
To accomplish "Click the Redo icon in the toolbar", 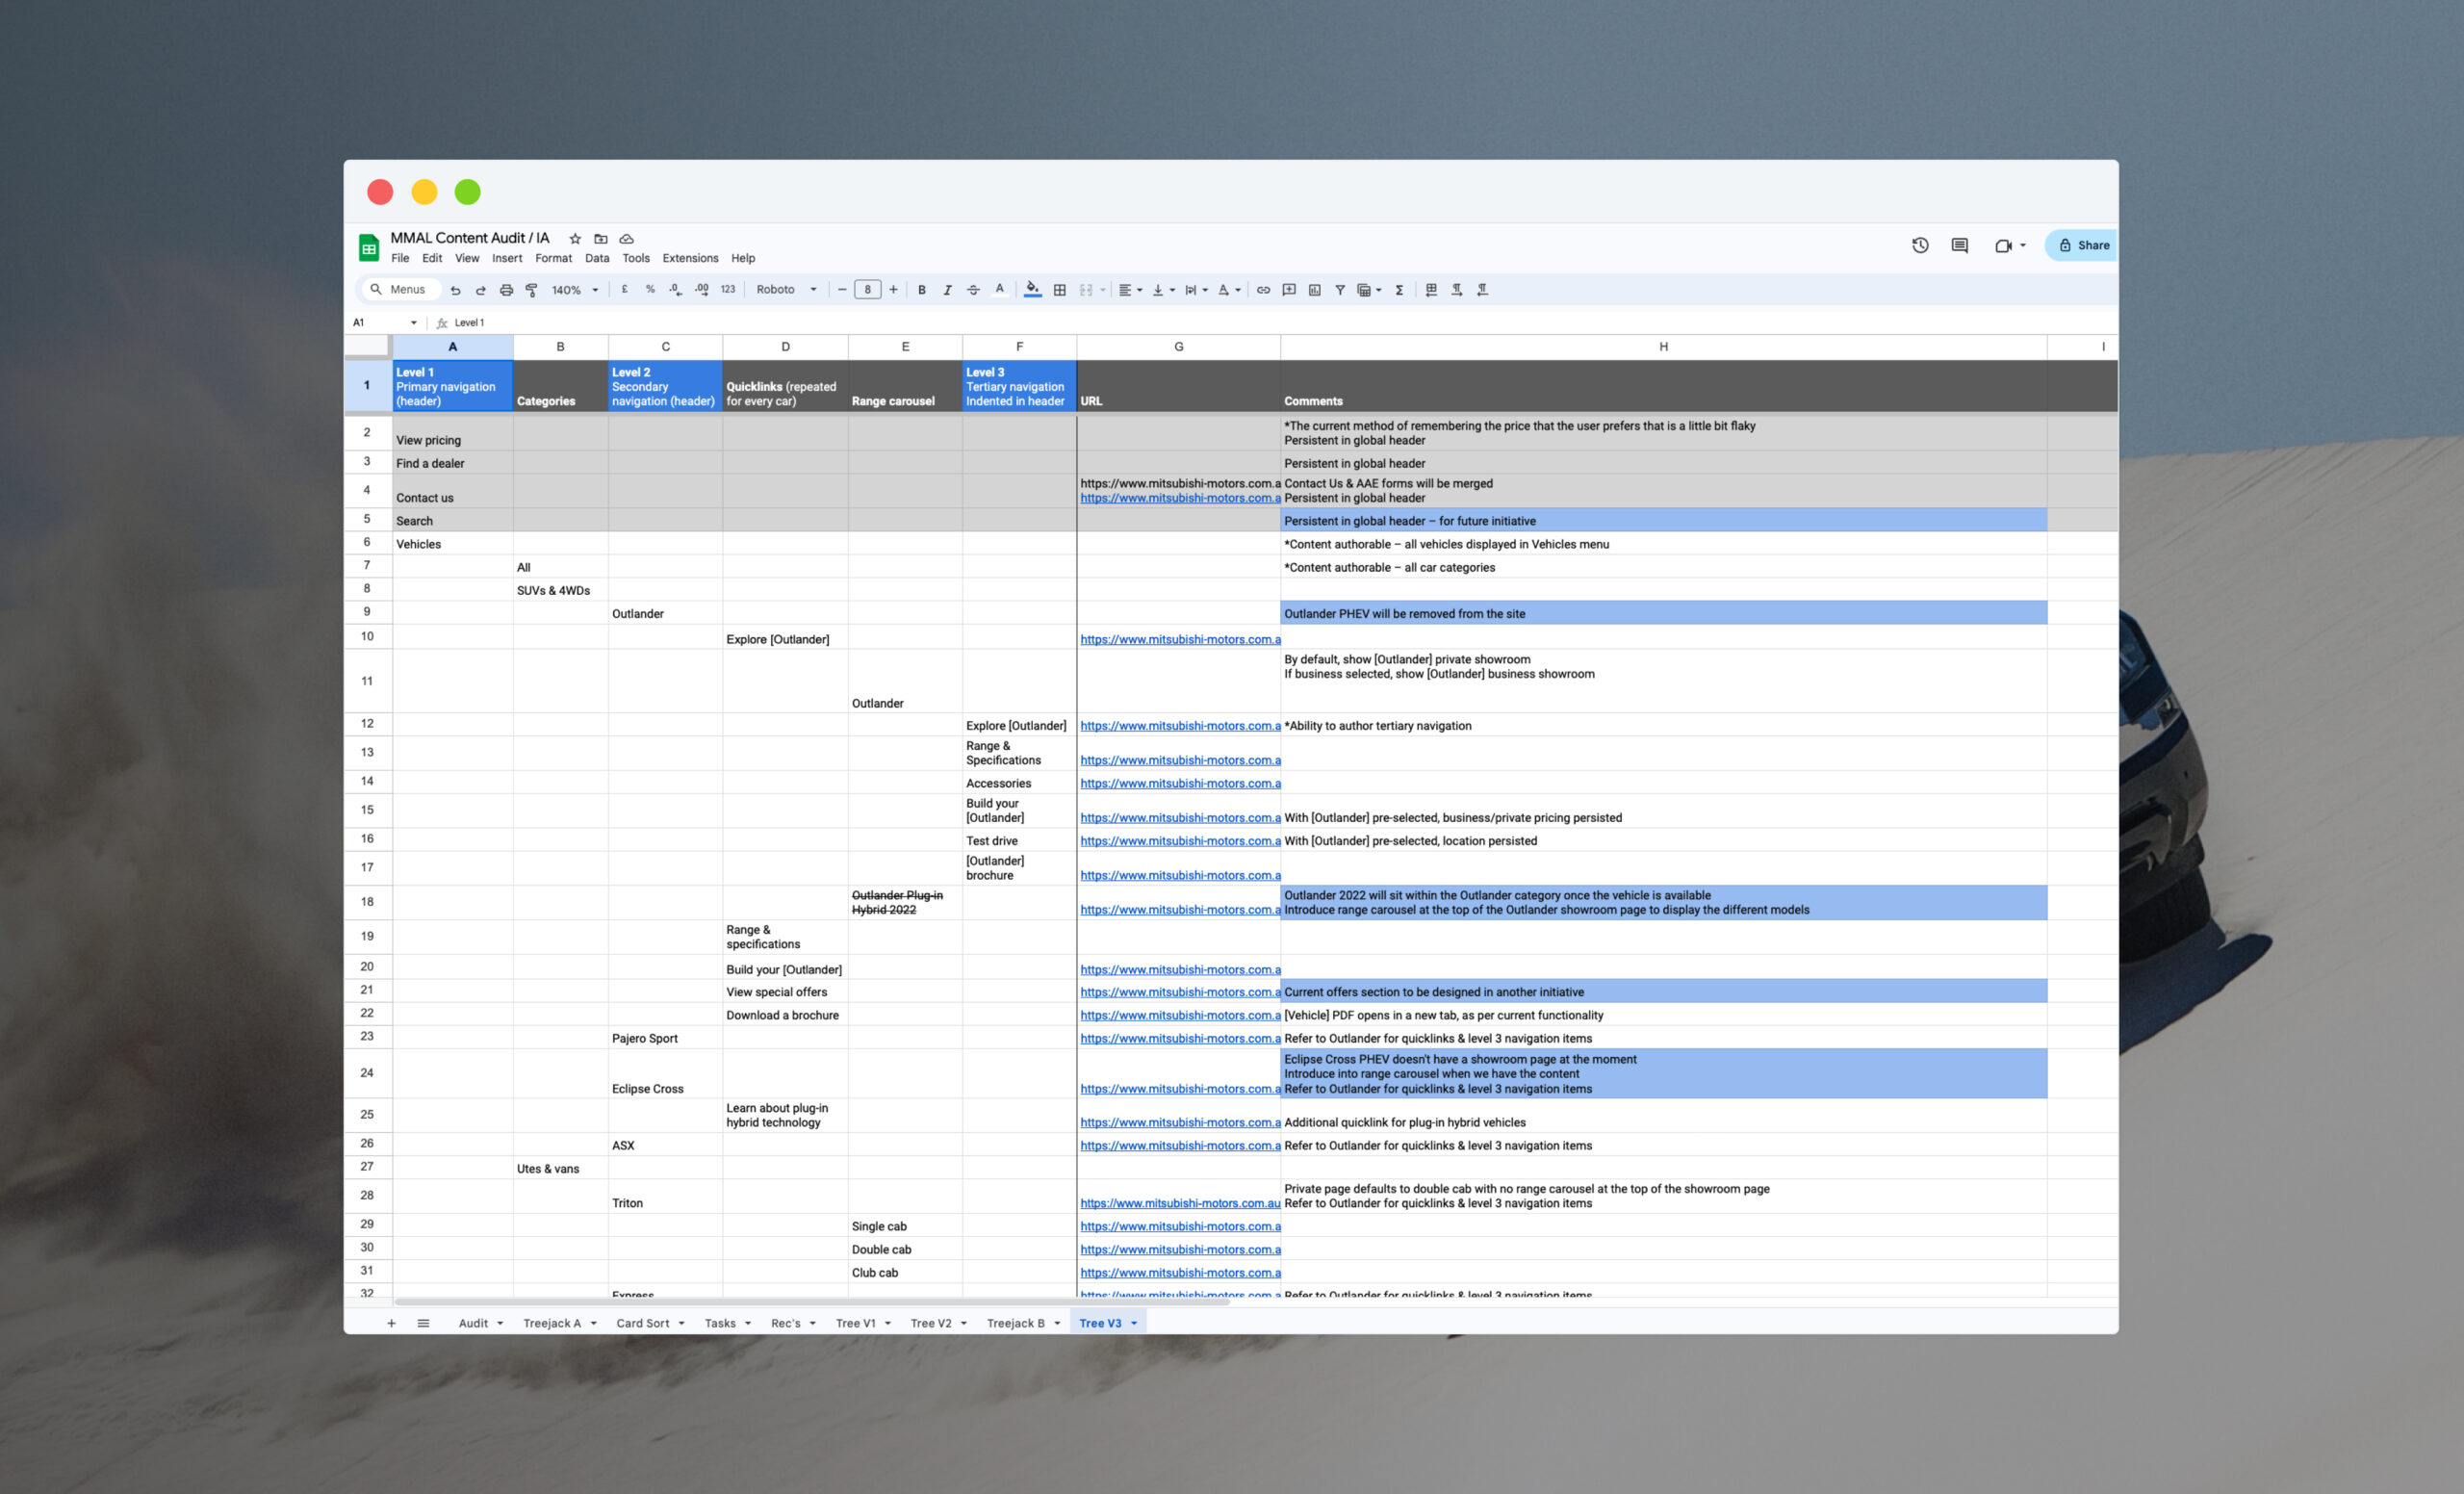I will pyautogui.click(x=480, y=290).
